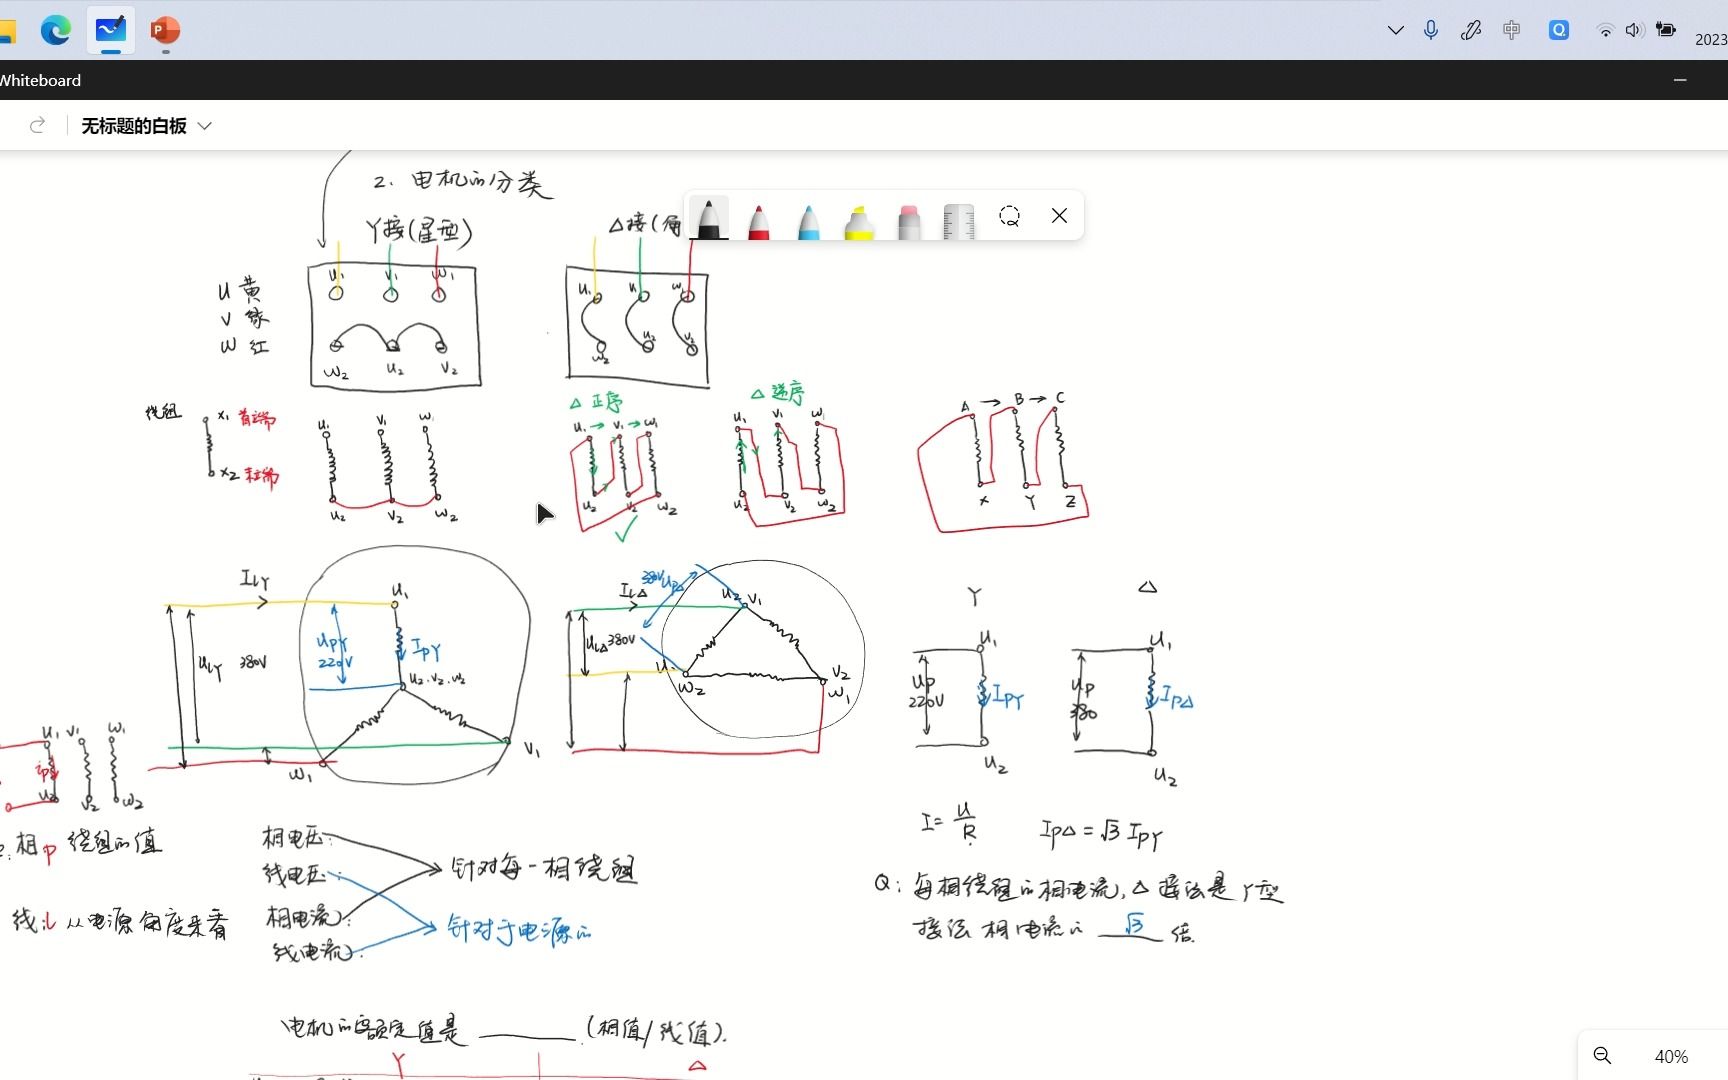Open the whiteboard title dropdown
This screenshot has width=1728, height=1080.
tap(205, 126)
